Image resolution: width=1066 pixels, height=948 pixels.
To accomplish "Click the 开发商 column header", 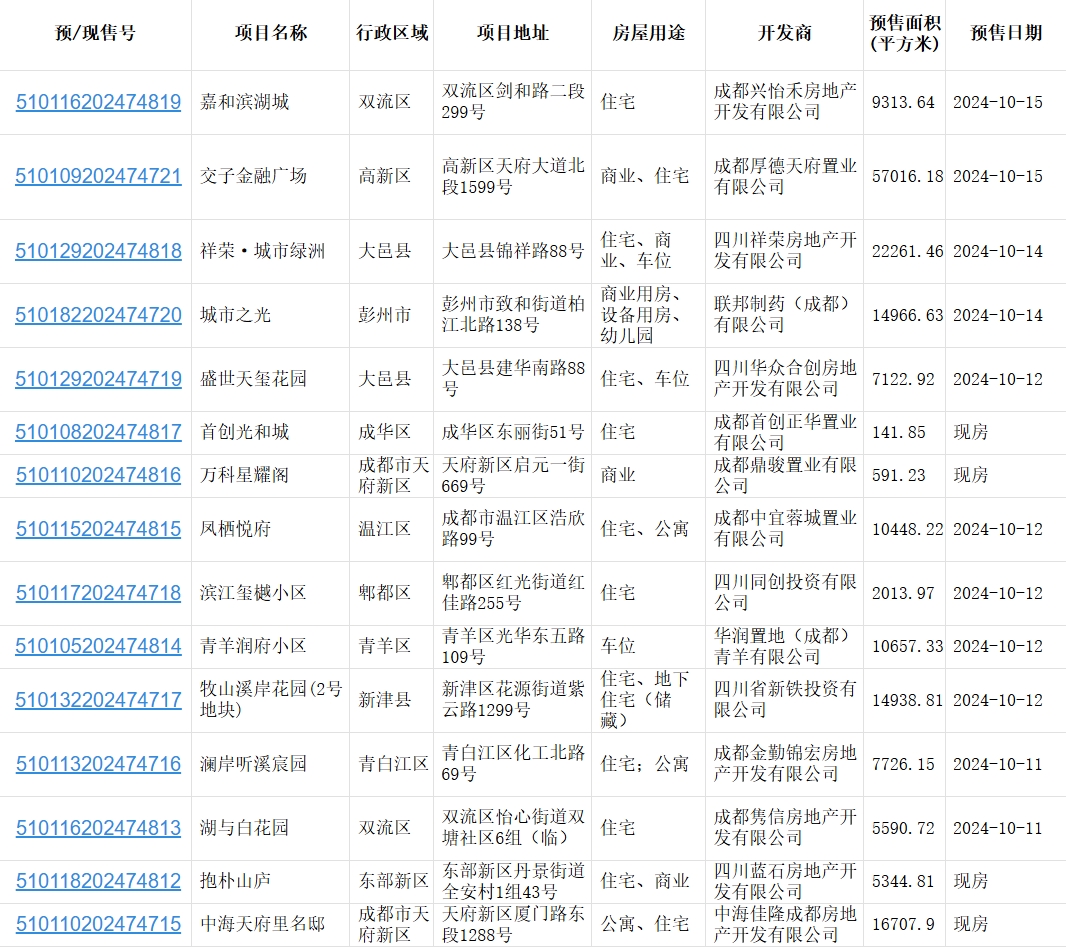I will [785, 33].
